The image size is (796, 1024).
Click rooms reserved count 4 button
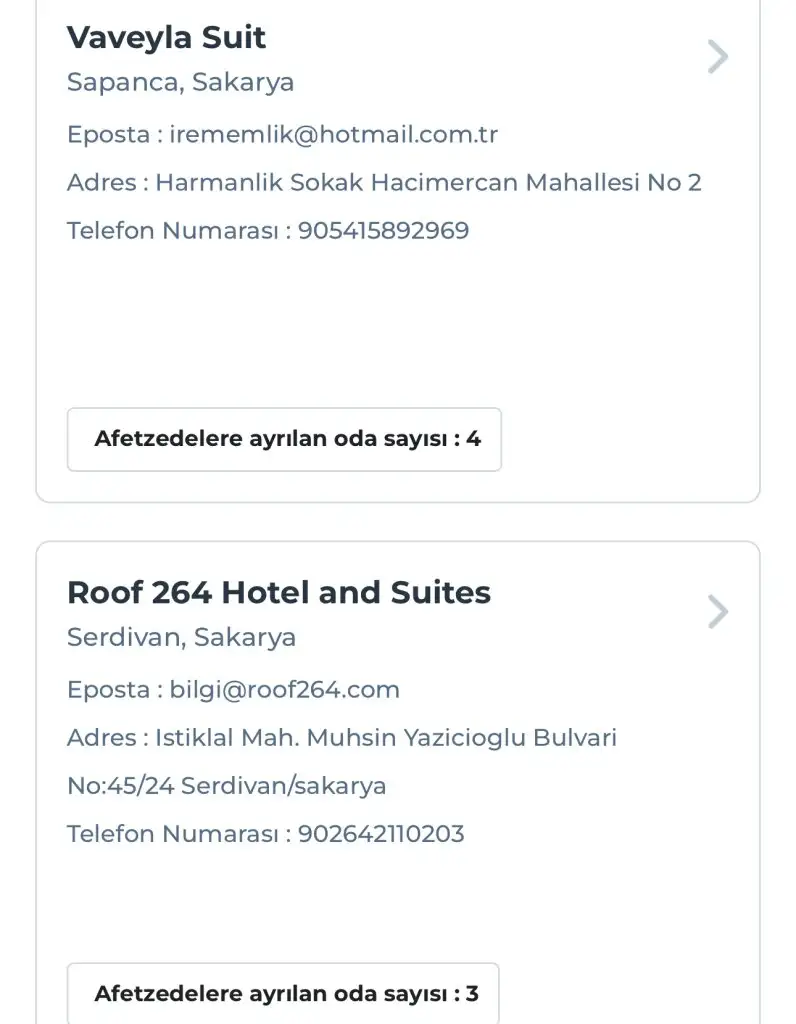pyautogui.click(x=284, y=439)
